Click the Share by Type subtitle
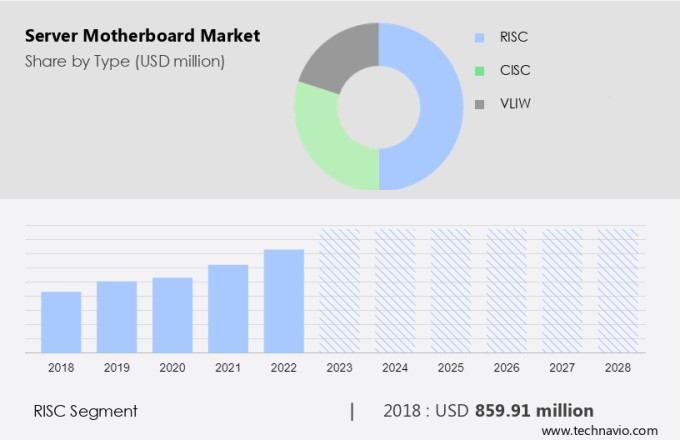Image resolution: width=680 pixels, height=440 pixels. (125, 61)
